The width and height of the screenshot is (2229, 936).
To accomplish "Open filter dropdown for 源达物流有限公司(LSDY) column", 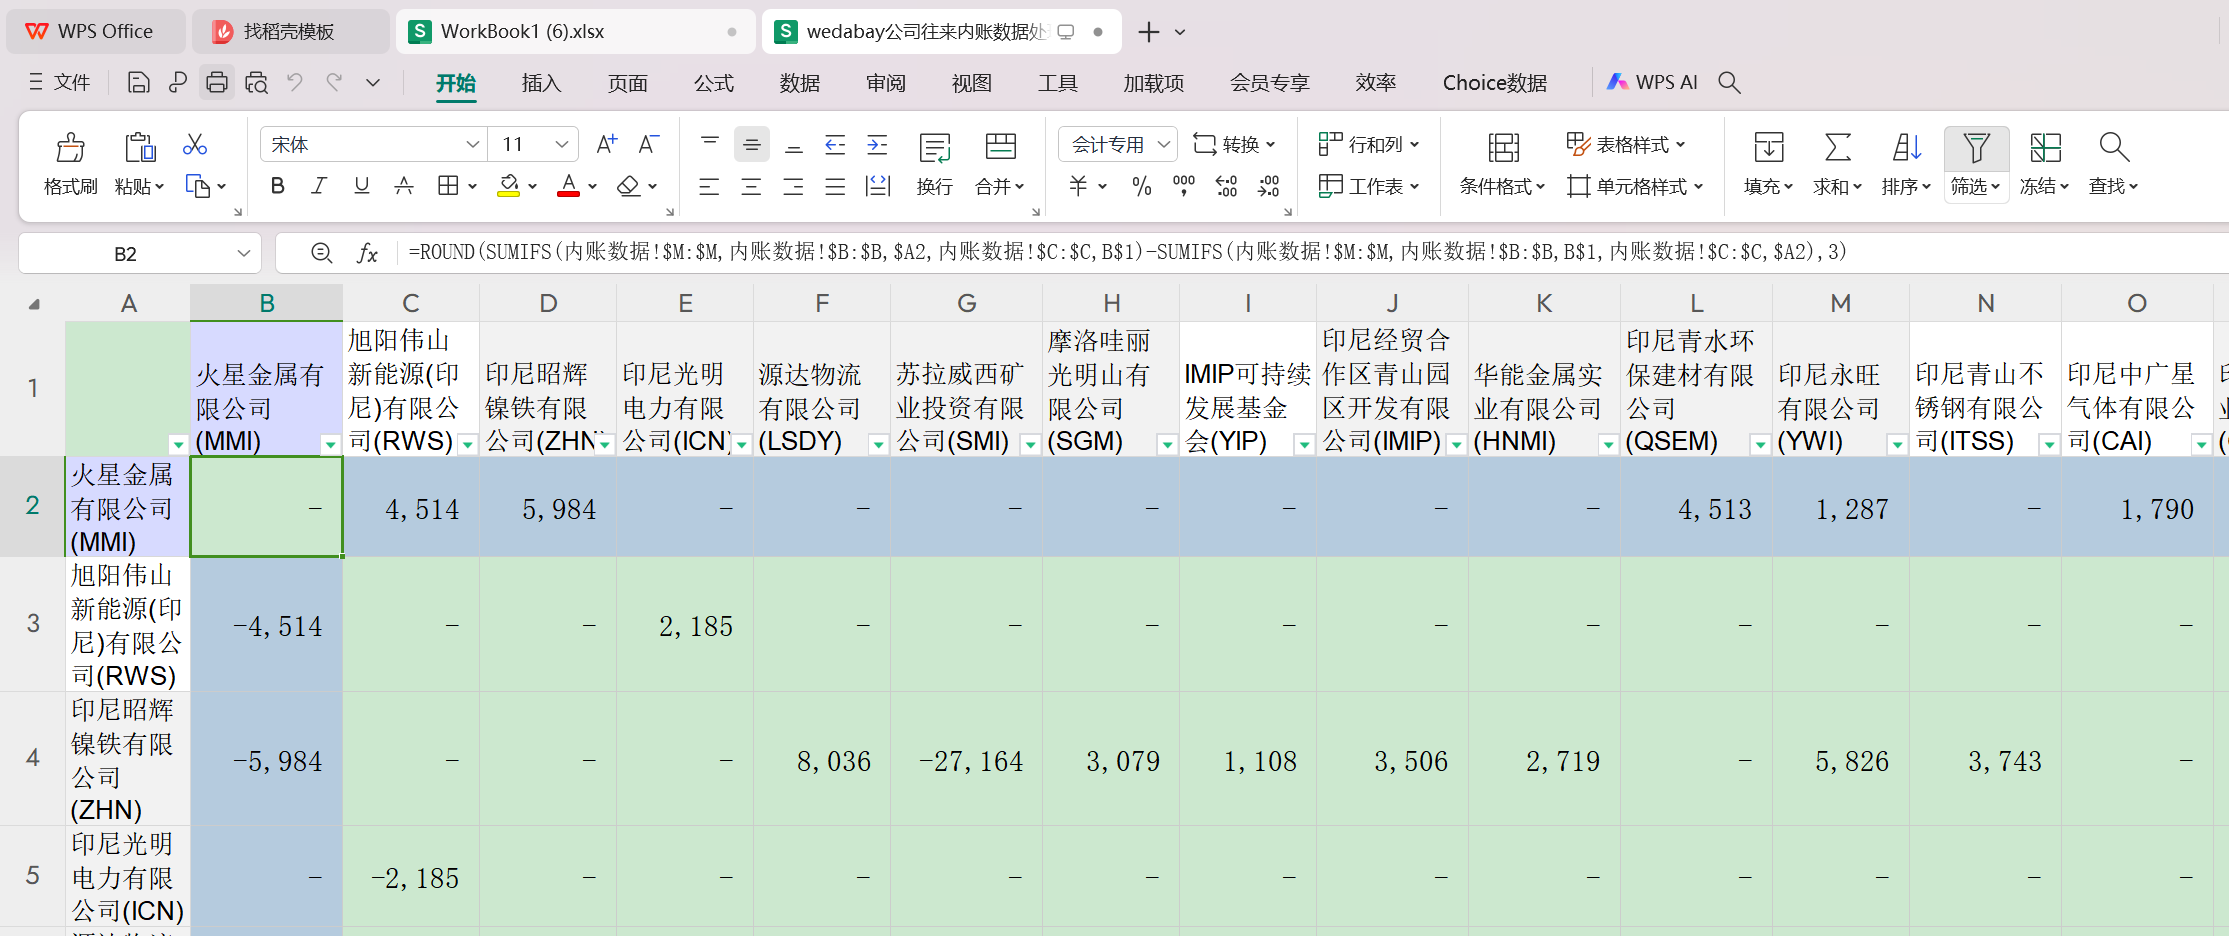I will click(877, 444).
